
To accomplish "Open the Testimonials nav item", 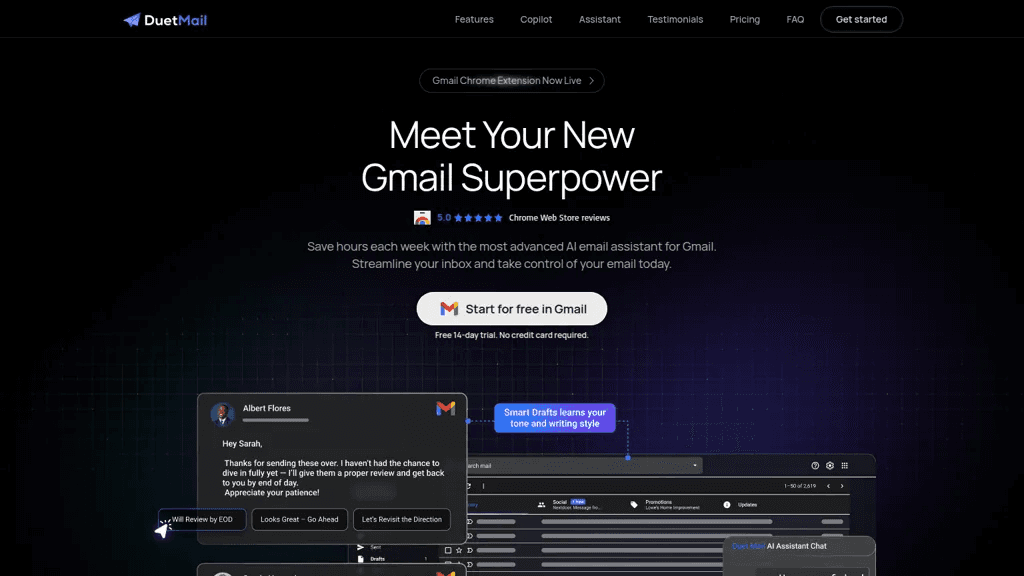I will [675, 20].
